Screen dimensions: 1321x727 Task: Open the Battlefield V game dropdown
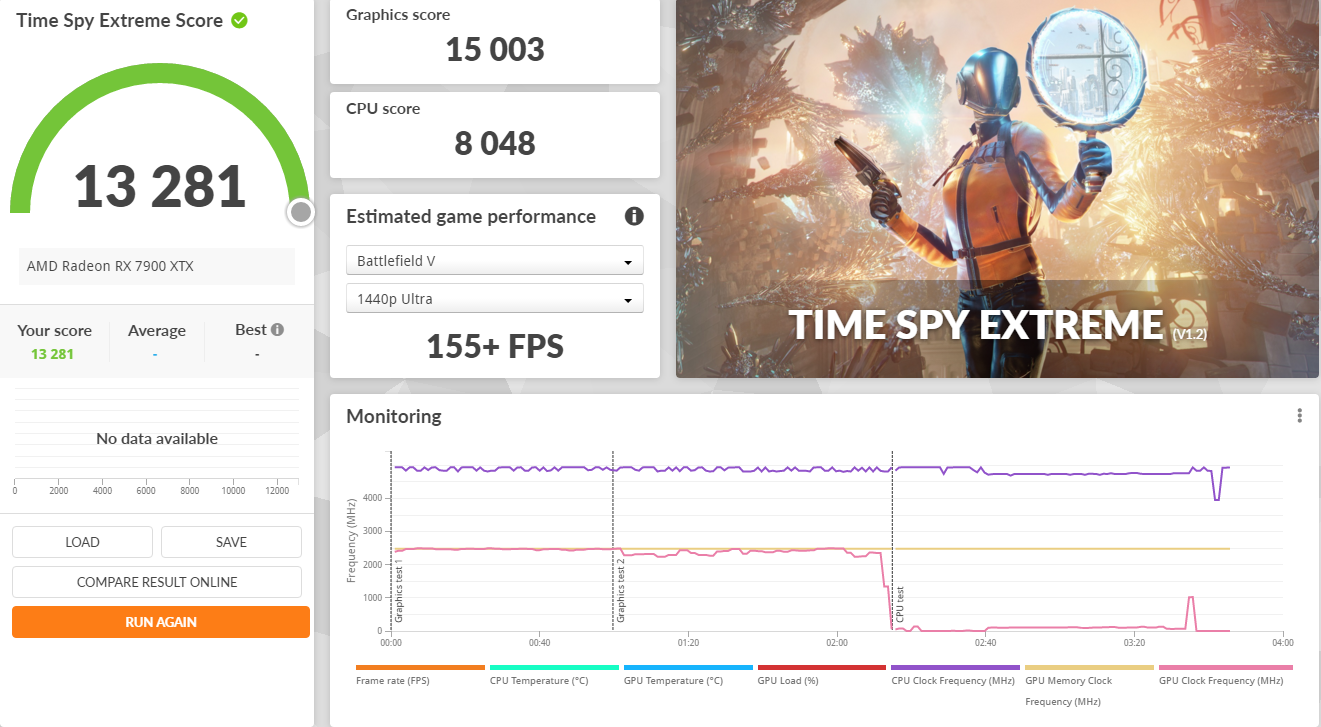(x=495, y=261)
